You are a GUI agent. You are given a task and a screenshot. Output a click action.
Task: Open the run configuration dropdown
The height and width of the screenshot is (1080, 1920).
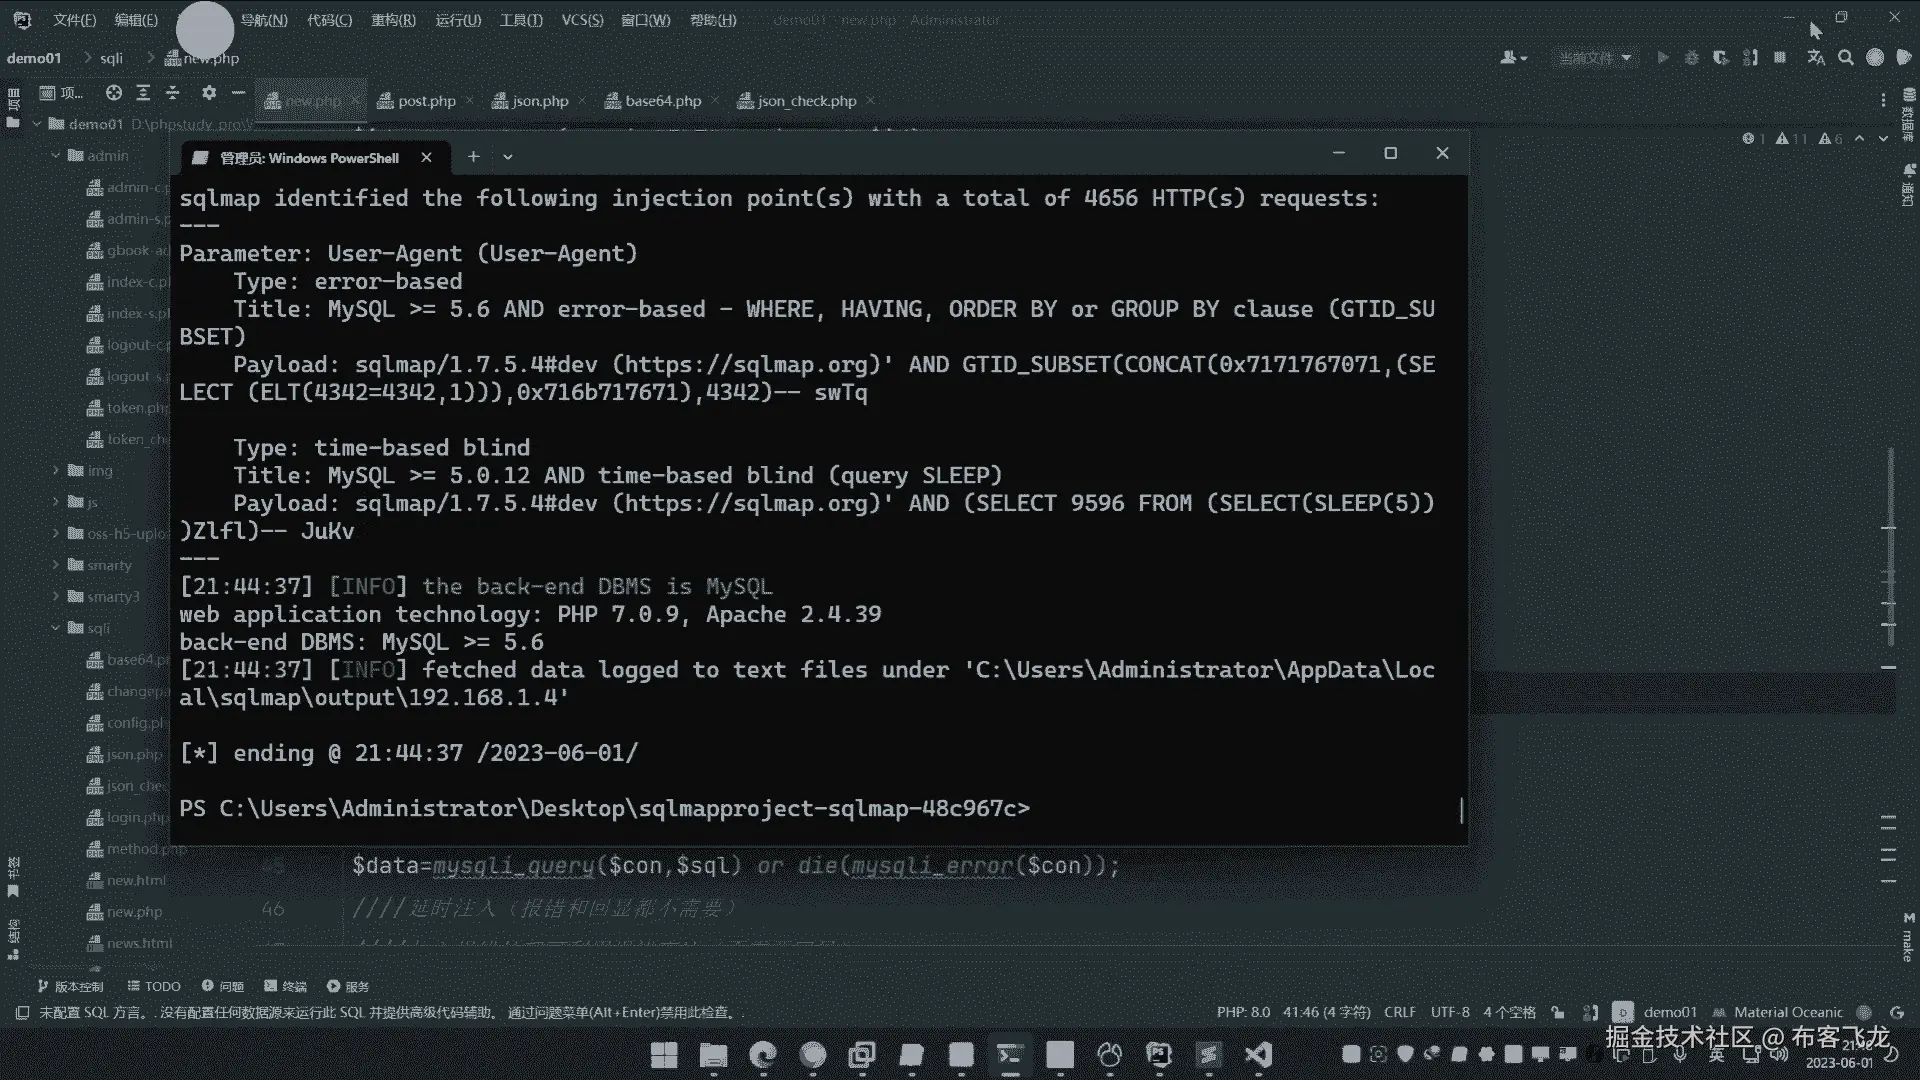click(1596, 58)
